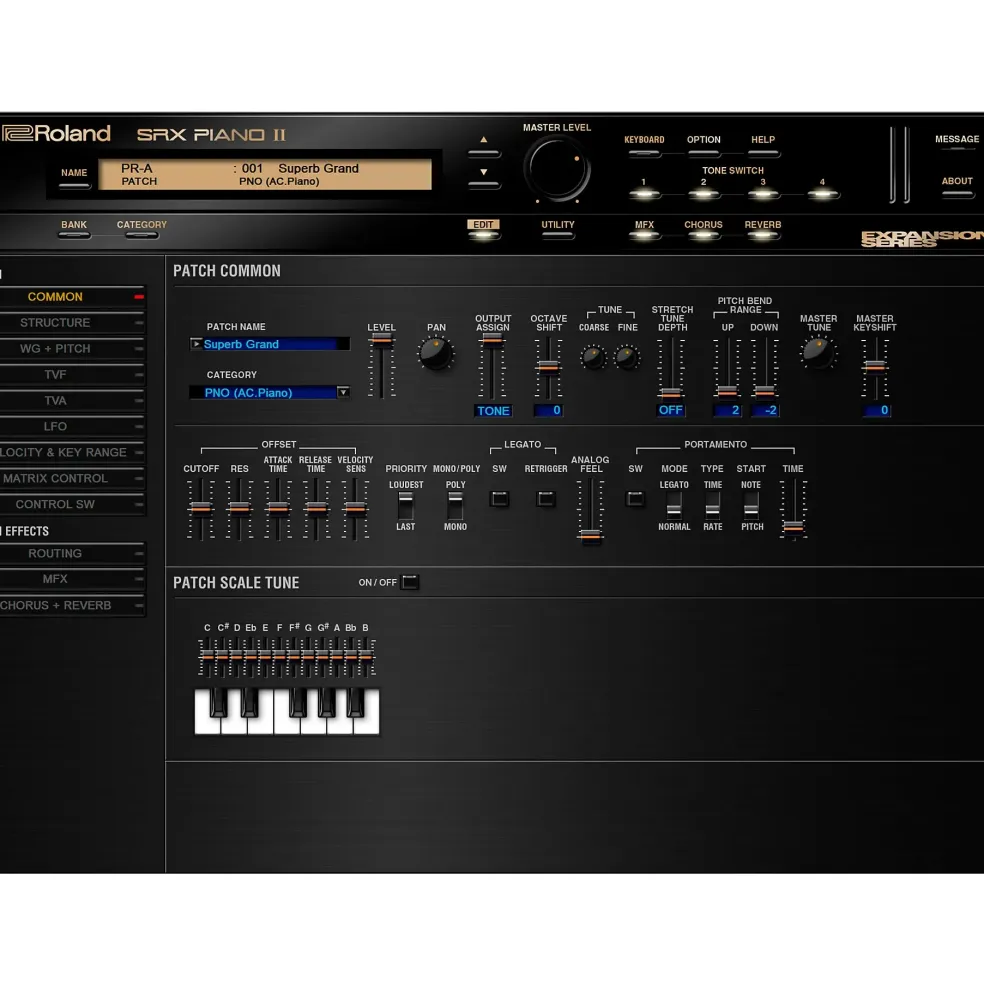This screenshot has height=985, width=984.
Task: Open the ROUTING effects section
Action: [x=72, y=553]
